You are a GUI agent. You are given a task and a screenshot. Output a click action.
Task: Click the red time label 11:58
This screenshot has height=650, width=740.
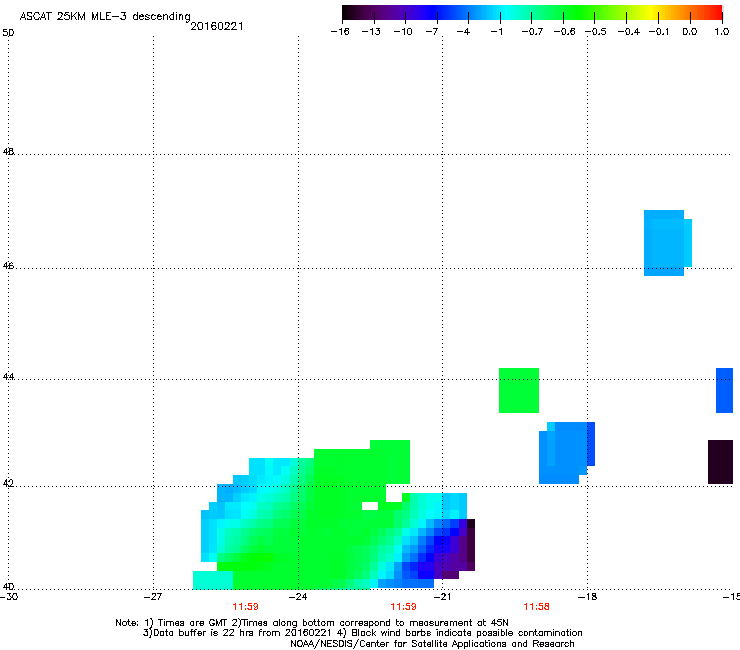click(536, 607)
